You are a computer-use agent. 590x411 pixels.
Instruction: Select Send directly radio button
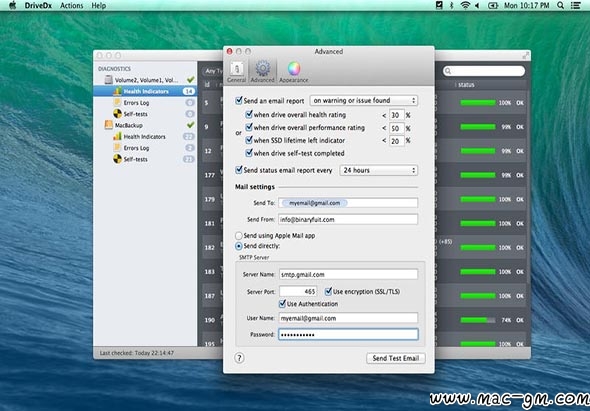click(x=239, y=246)
